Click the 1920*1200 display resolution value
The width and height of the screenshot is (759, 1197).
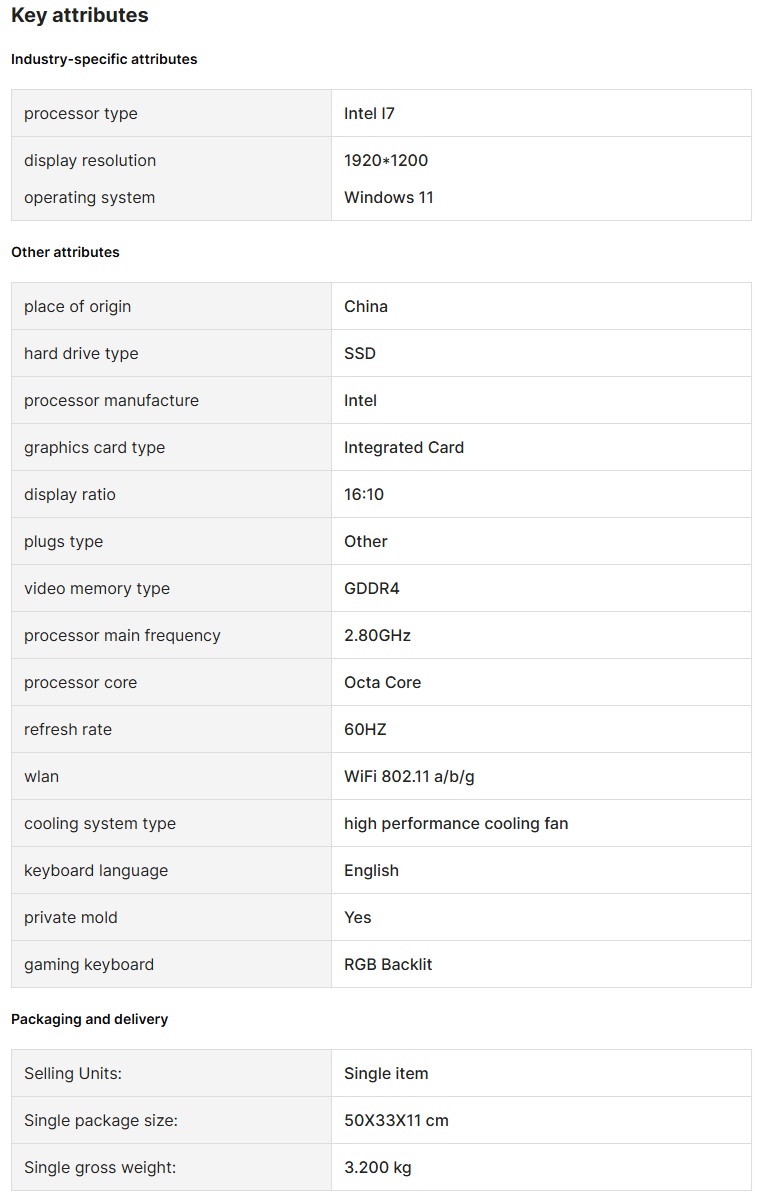(x=386, y=160)
